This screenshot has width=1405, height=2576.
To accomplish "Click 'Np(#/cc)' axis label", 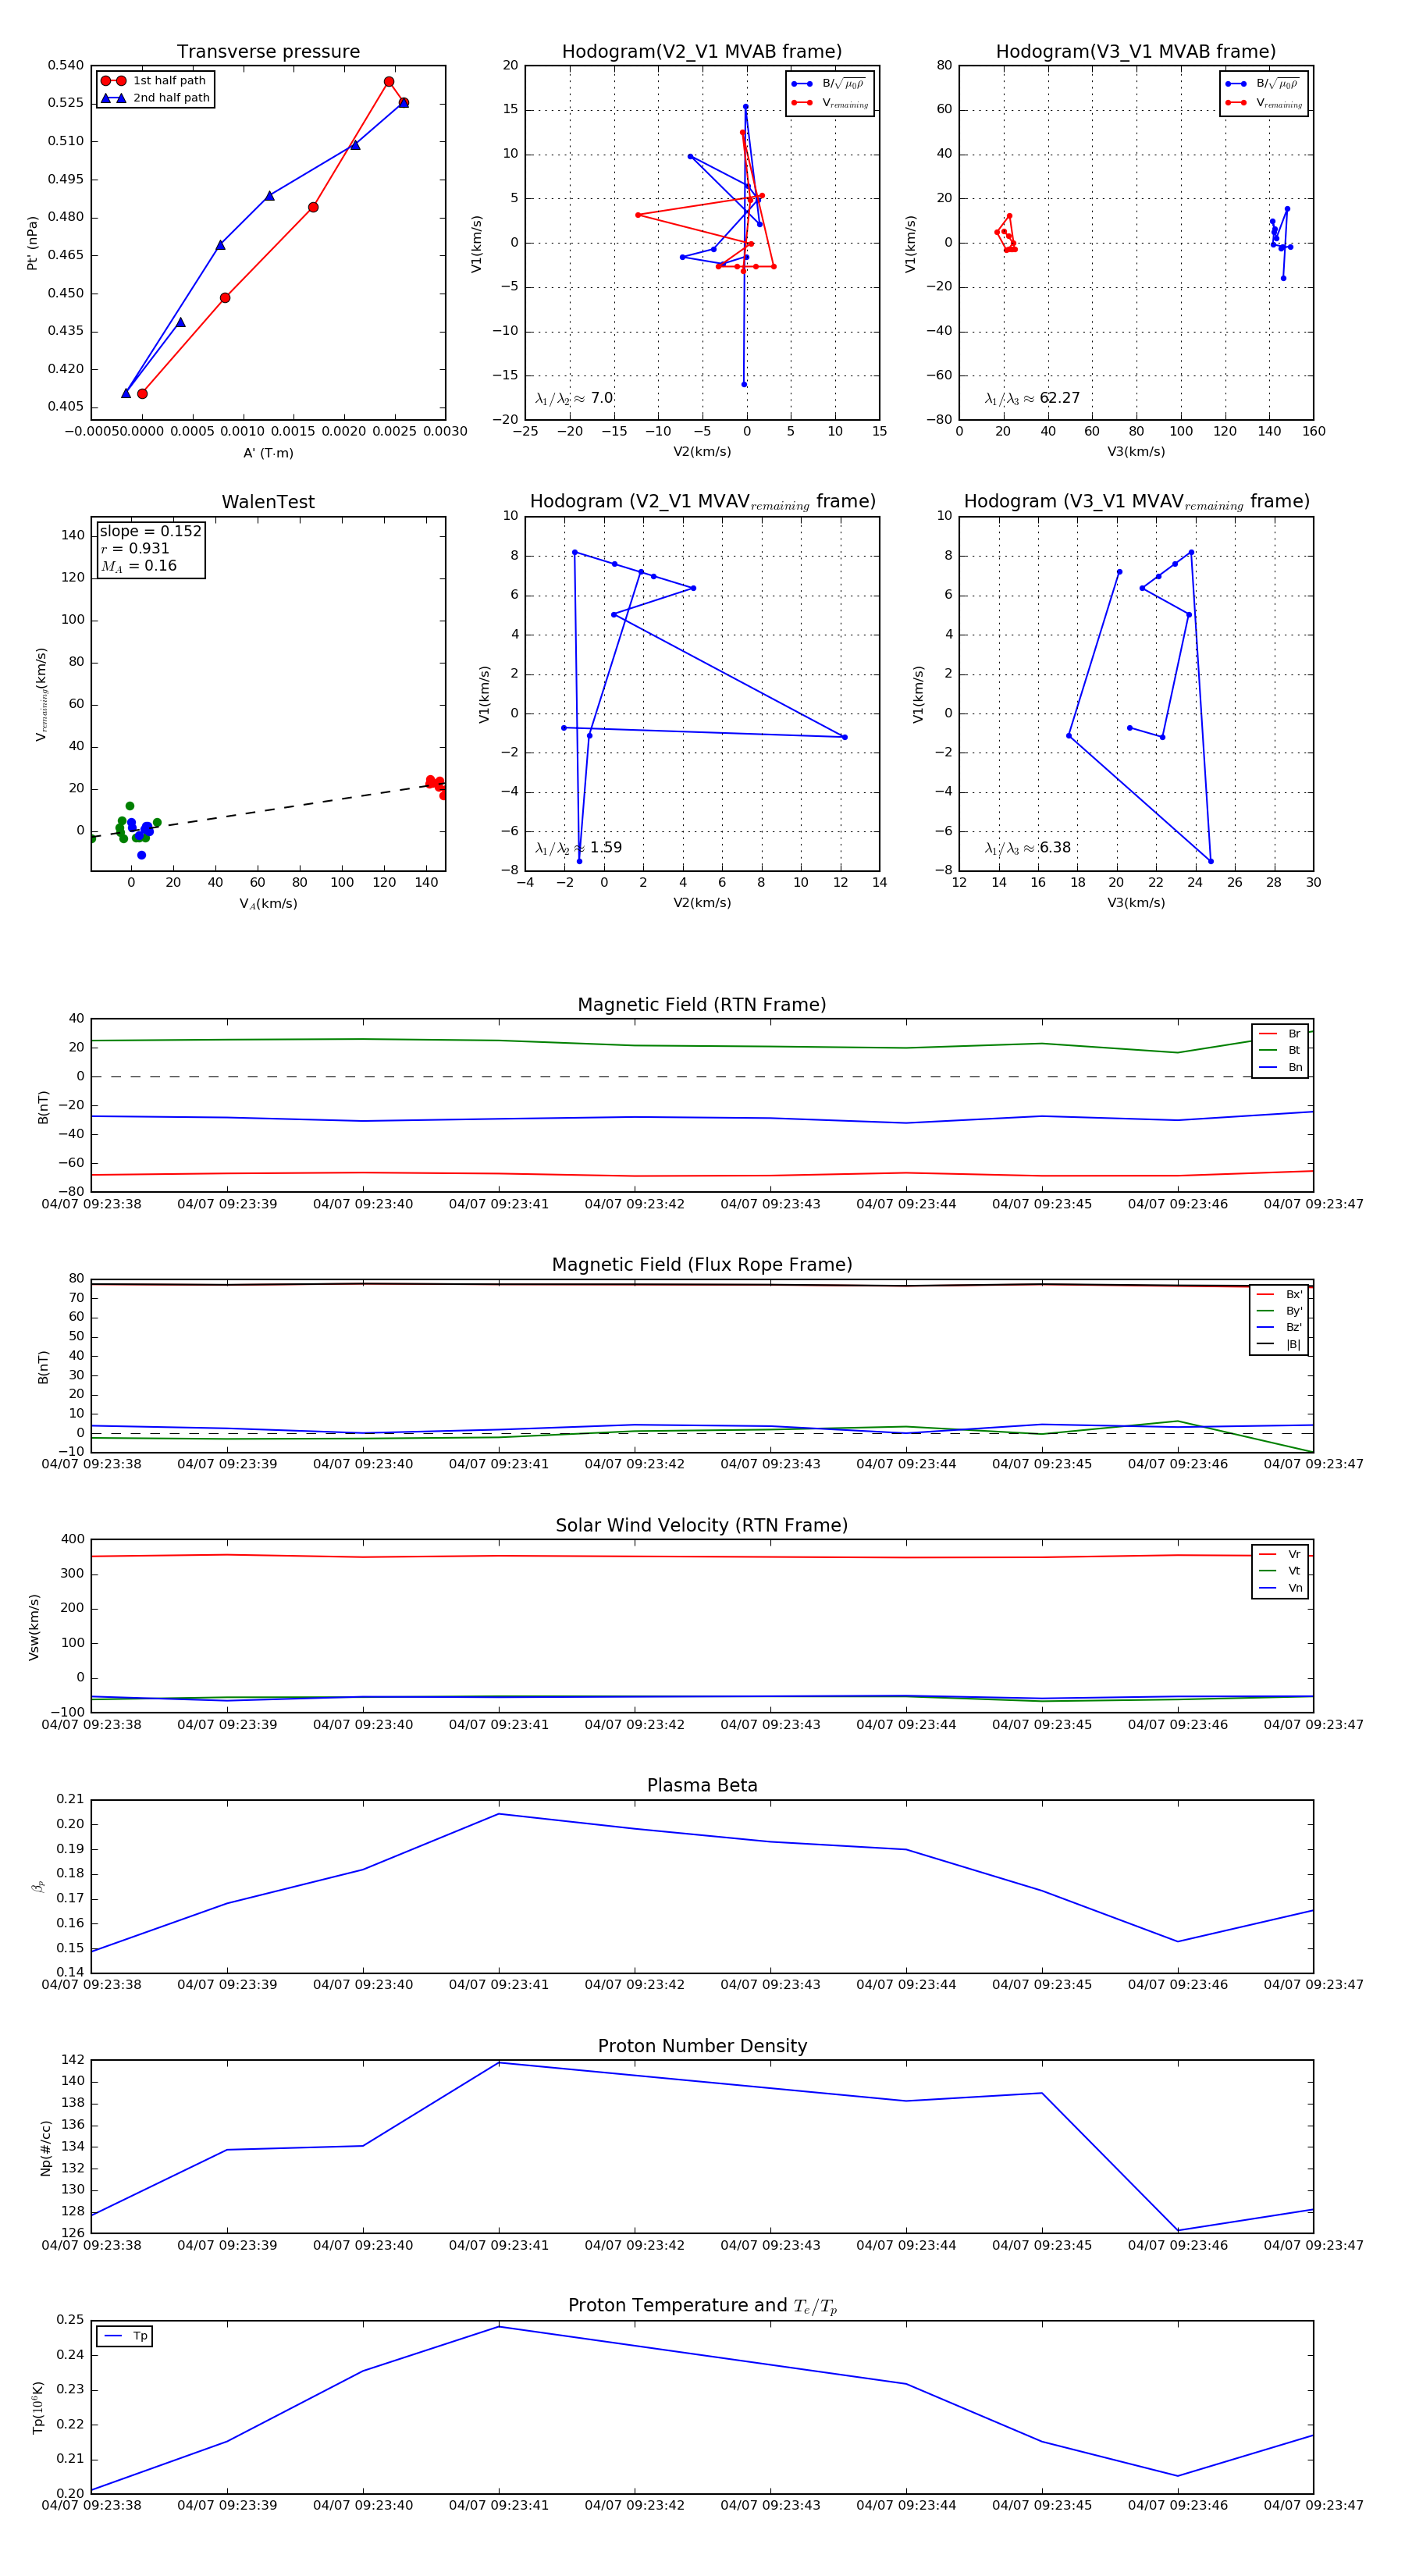I will [x=45, y=2147].
